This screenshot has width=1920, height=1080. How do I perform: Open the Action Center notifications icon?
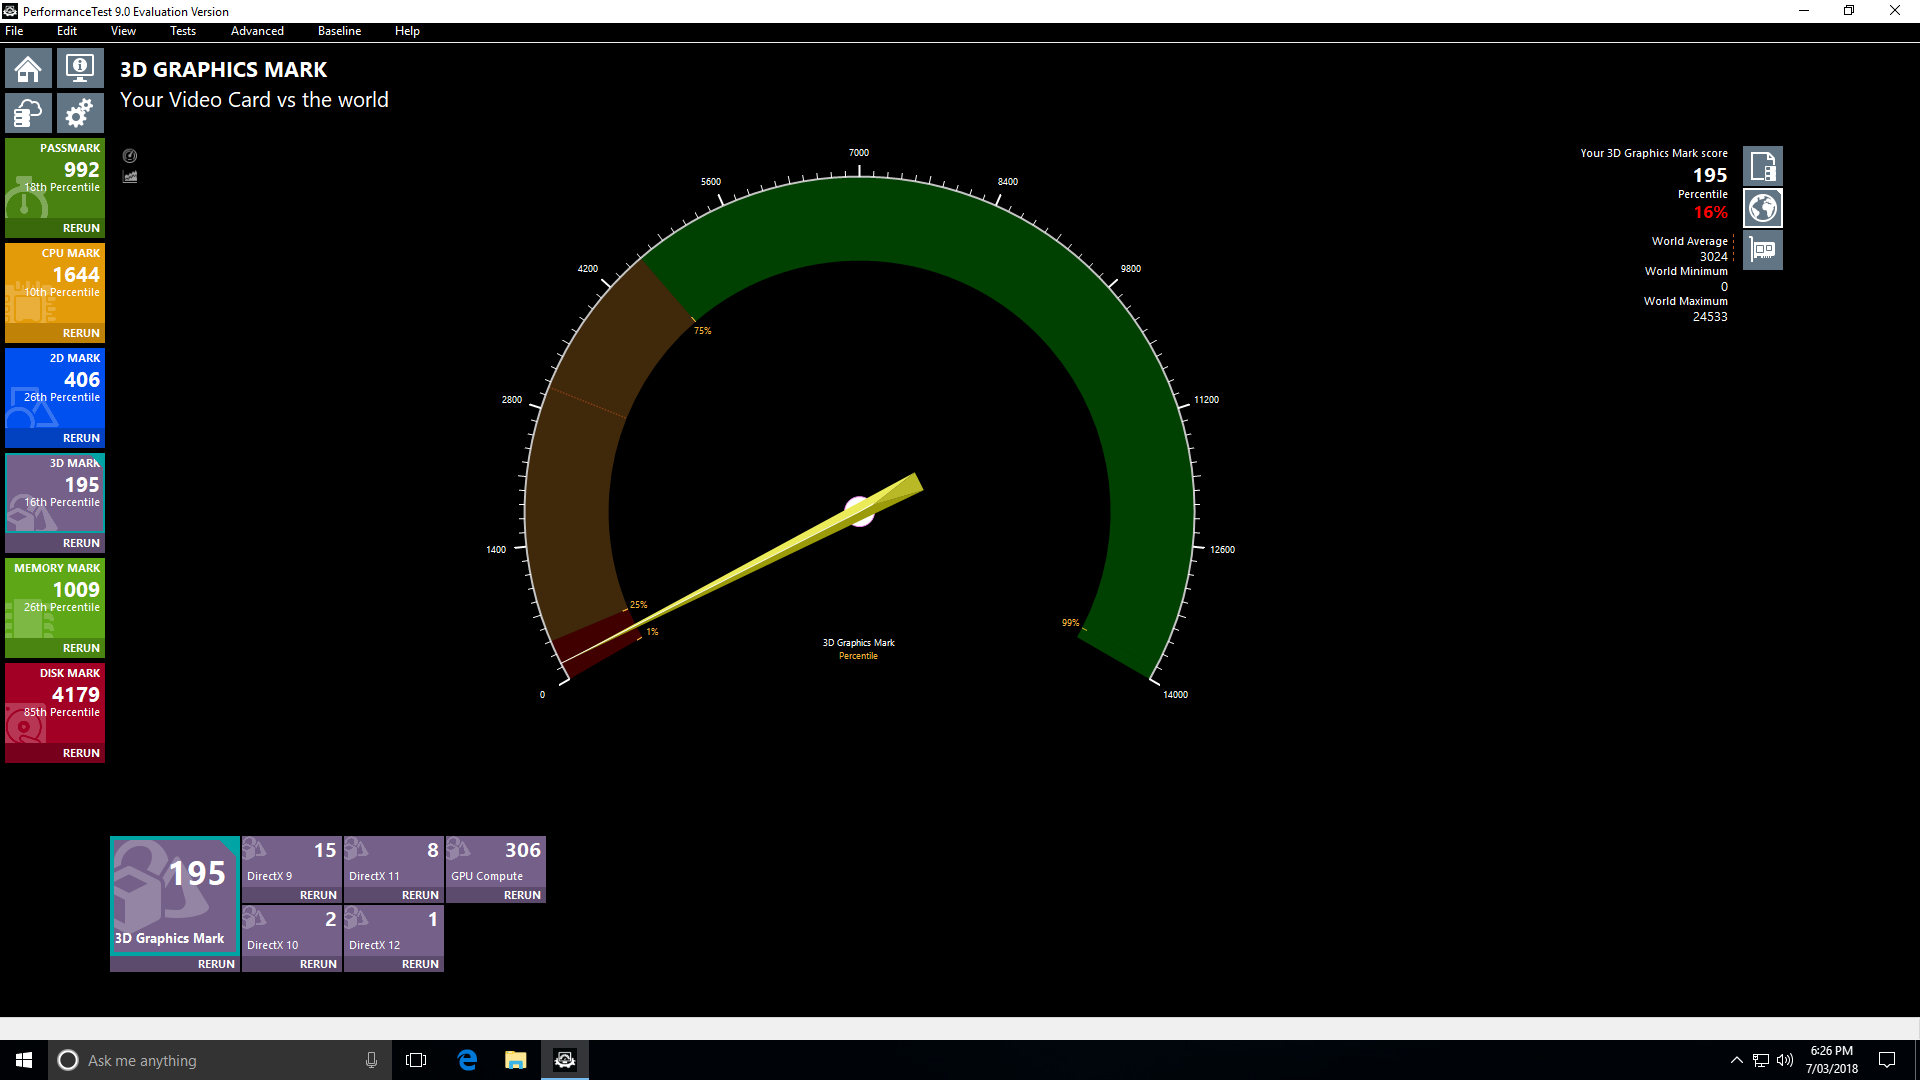pyautogui.click(x=1887, y=1060)
